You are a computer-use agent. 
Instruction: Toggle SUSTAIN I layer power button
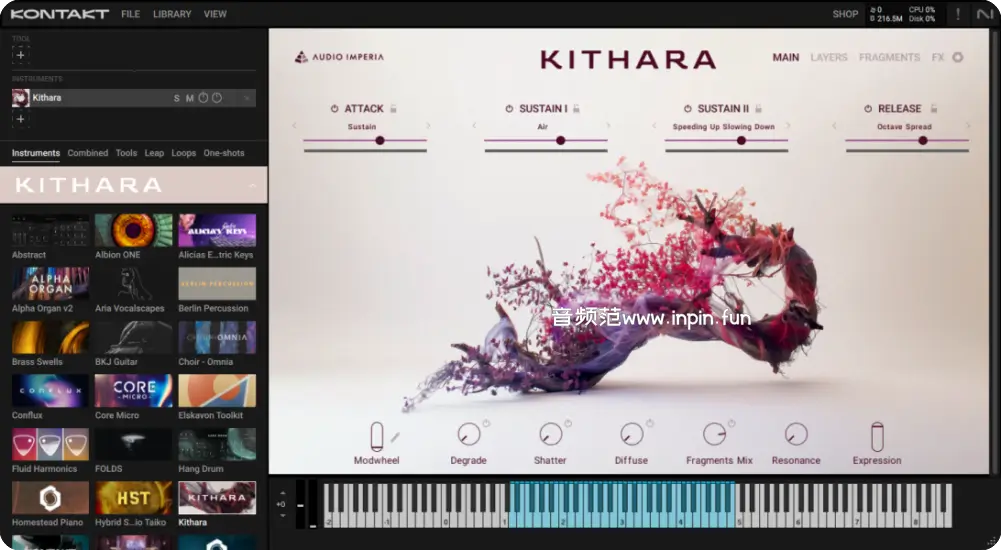click(x=509, y=109)
